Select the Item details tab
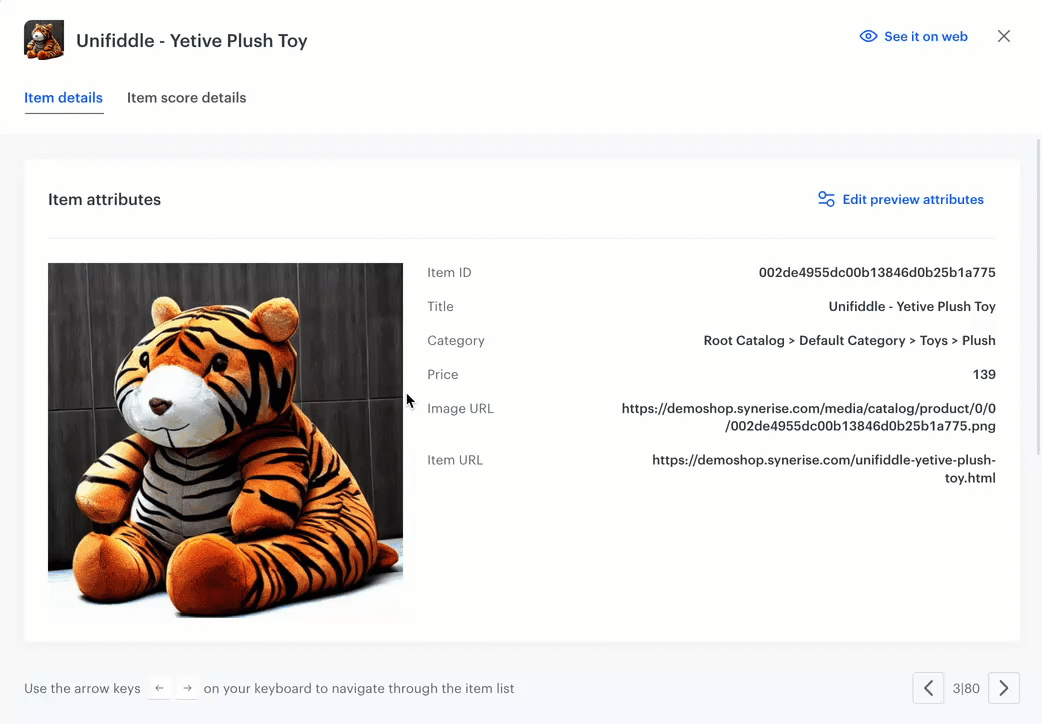This screenshot has height=724, width=1042. pyautogui.click(x=63, y=97)
